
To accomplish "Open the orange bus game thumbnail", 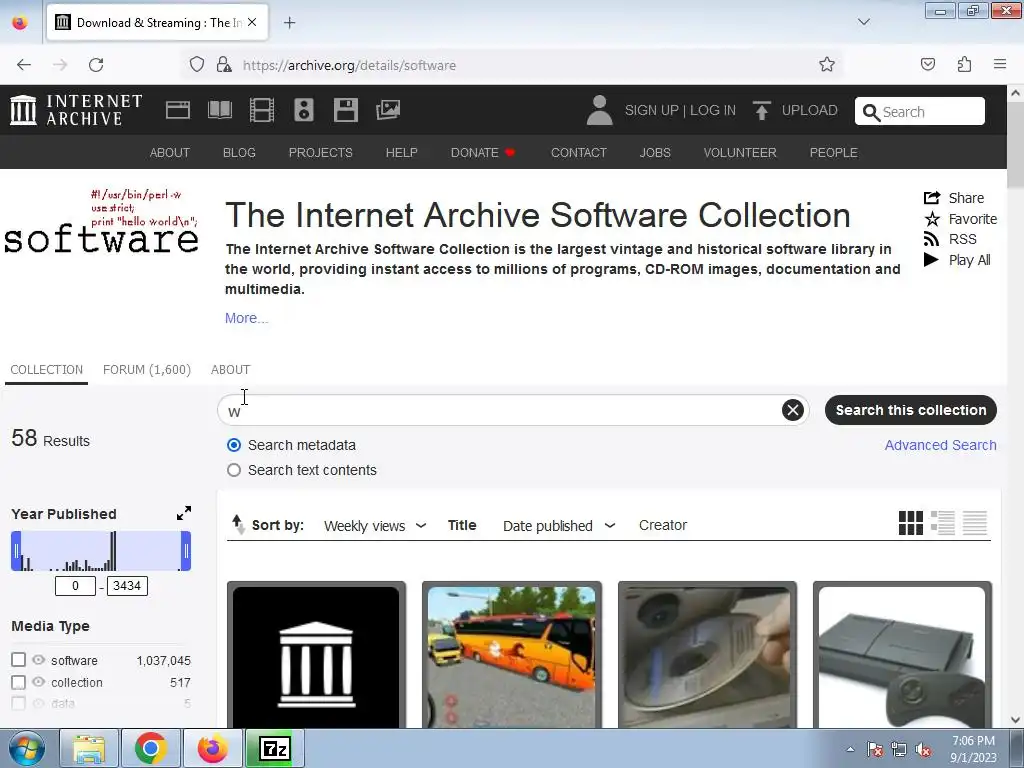I will (x=511, y=656).
